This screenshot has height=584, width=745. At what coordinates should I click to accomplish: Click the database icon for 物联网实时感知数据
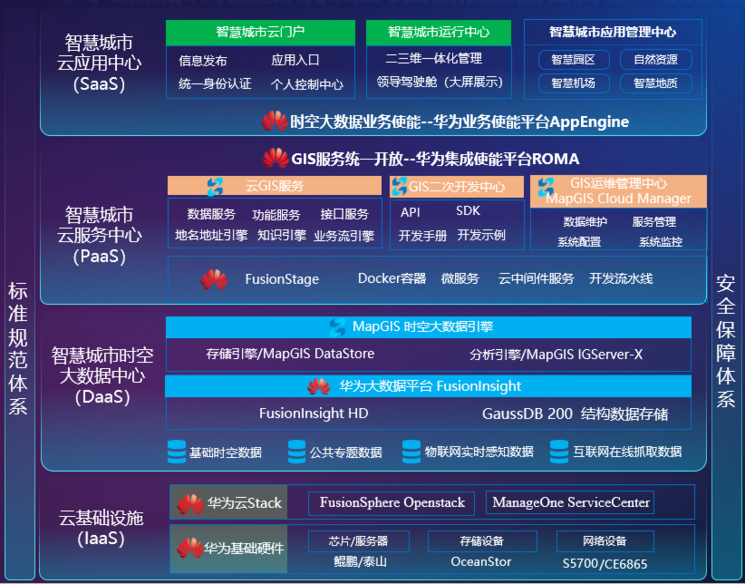pyautogui.click(x=411, y=451)
